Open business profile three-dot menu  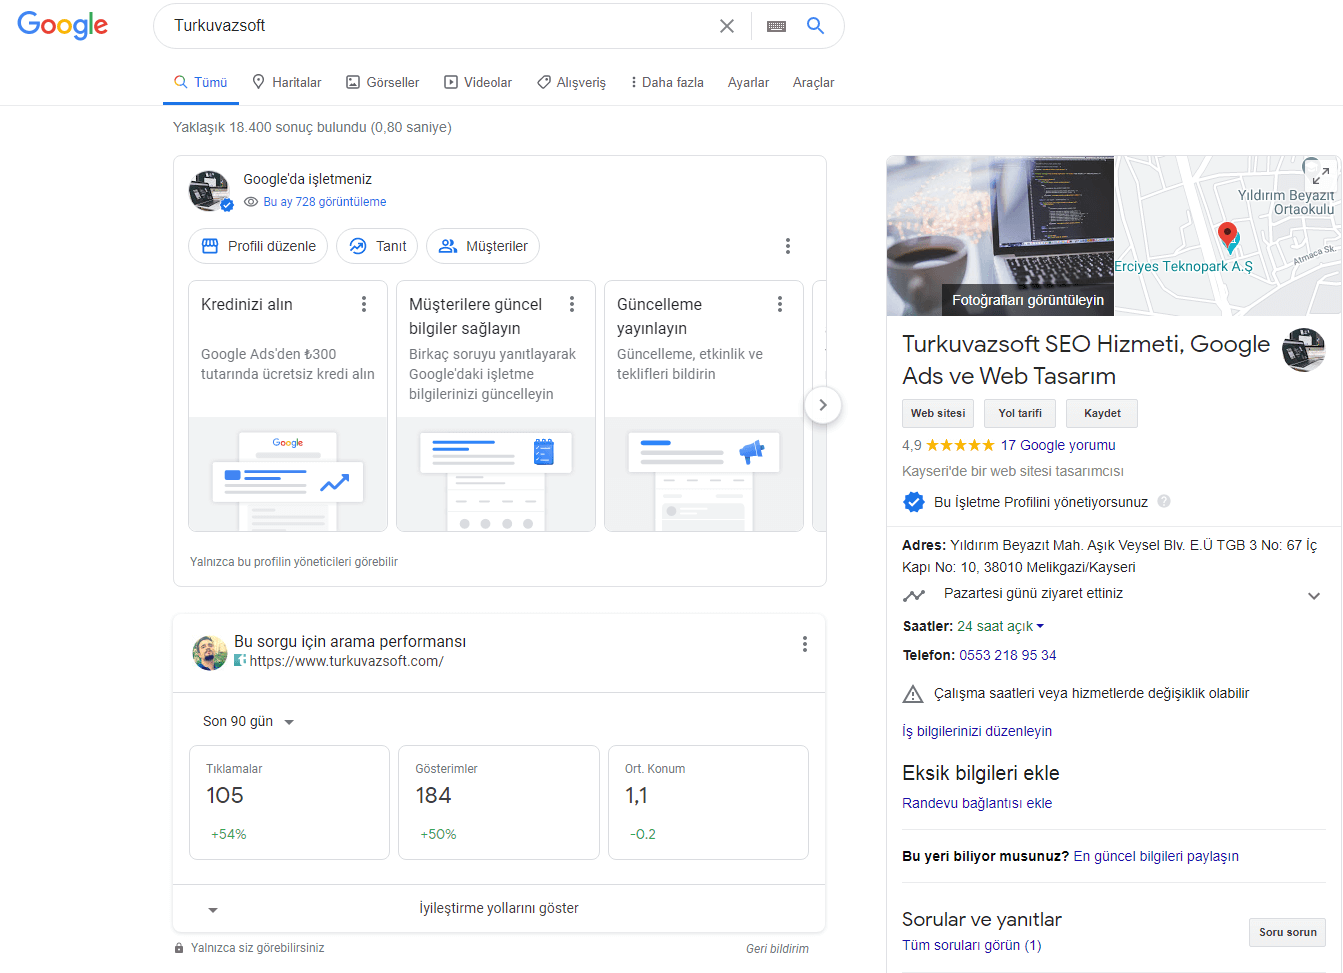click(x=788, y=246)
